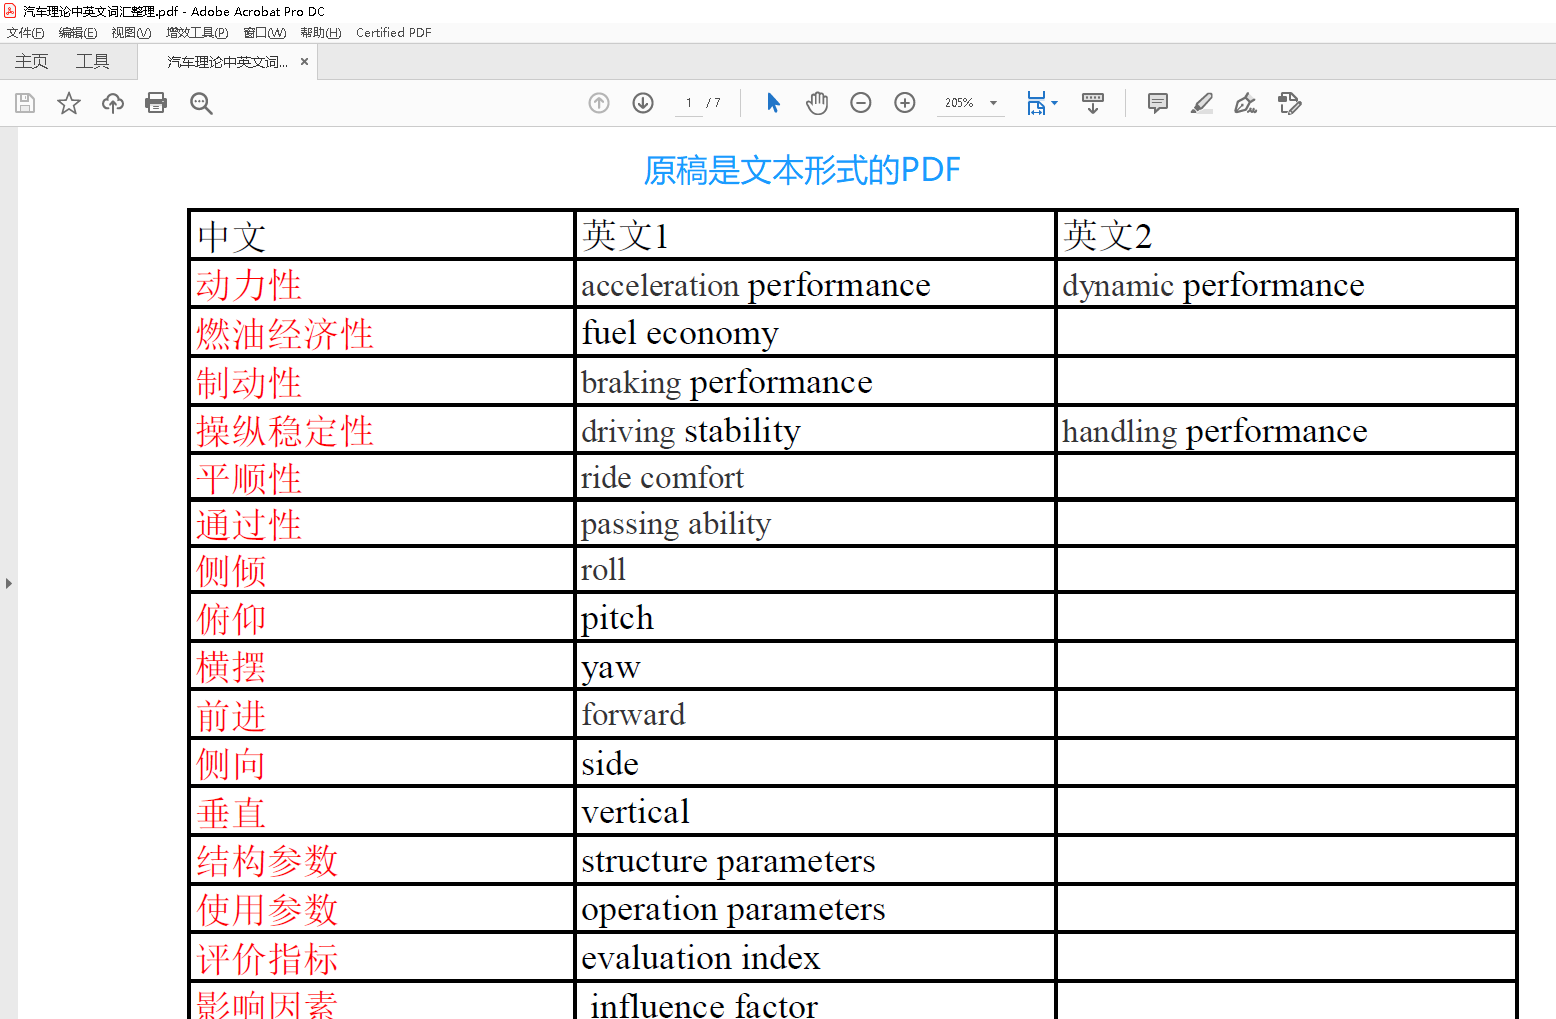Click the edit and send icon
The height and width of the screenshot is (1019, 1556).
point(1290,103)
